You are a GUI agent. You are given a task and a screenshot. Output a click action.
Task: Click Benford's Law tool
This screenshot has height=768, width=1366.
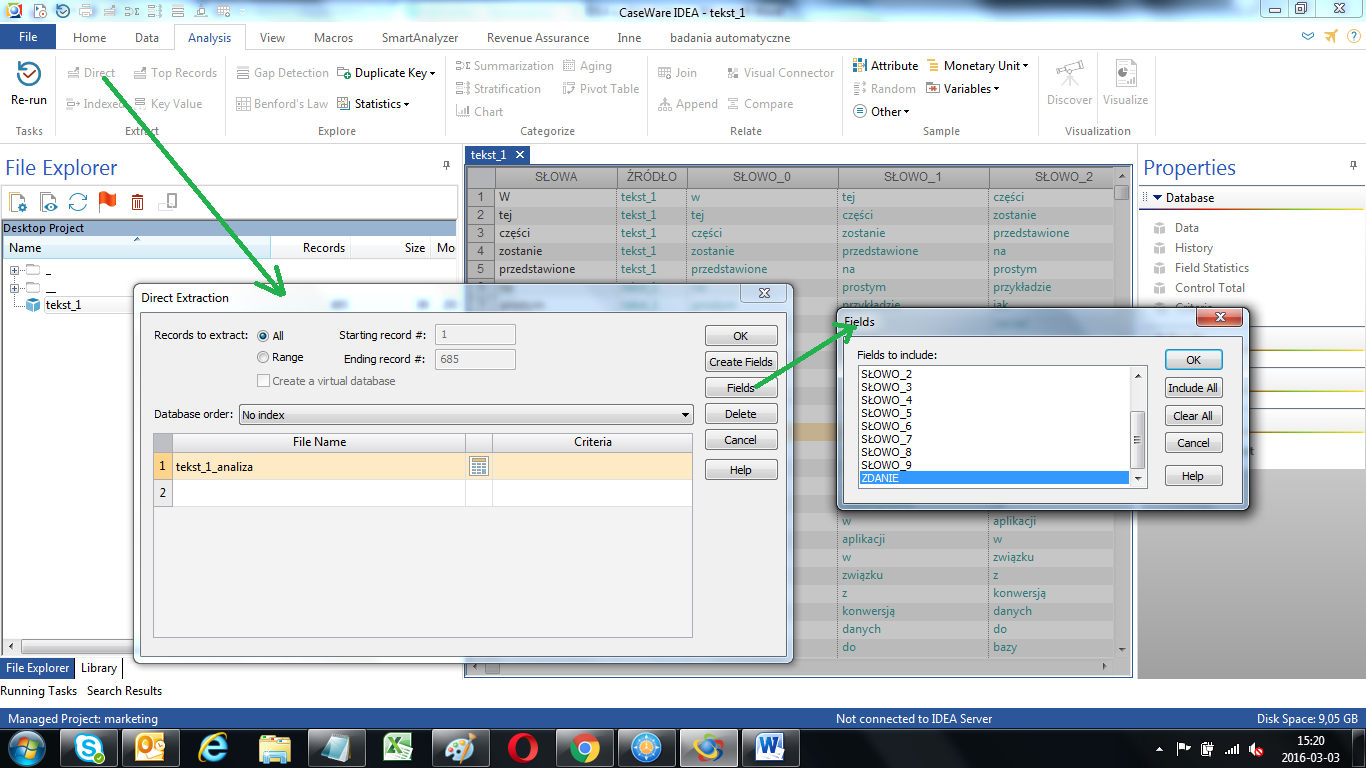click(282, 104)
